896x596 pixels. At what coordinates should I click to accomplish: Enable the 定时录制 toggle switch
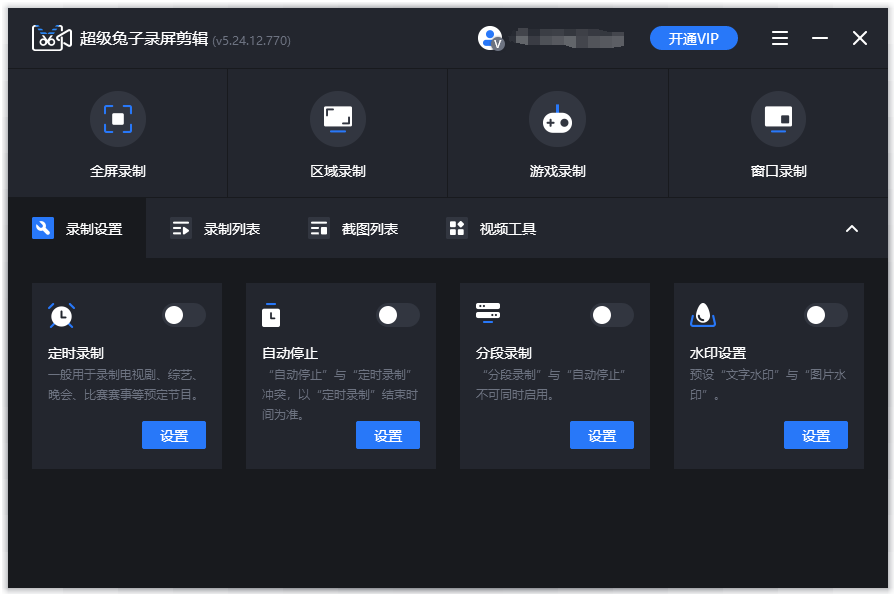coord(184,315)
